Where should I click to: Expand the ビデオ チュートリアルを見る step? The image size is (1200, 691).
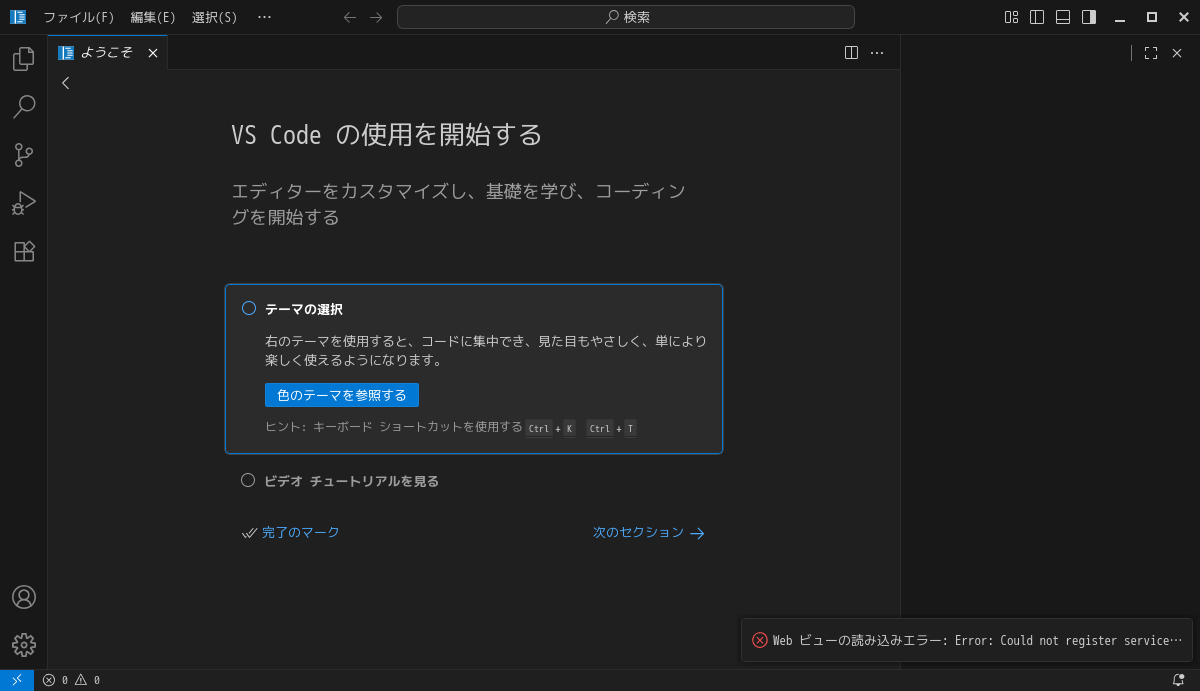tap(351, 481)
